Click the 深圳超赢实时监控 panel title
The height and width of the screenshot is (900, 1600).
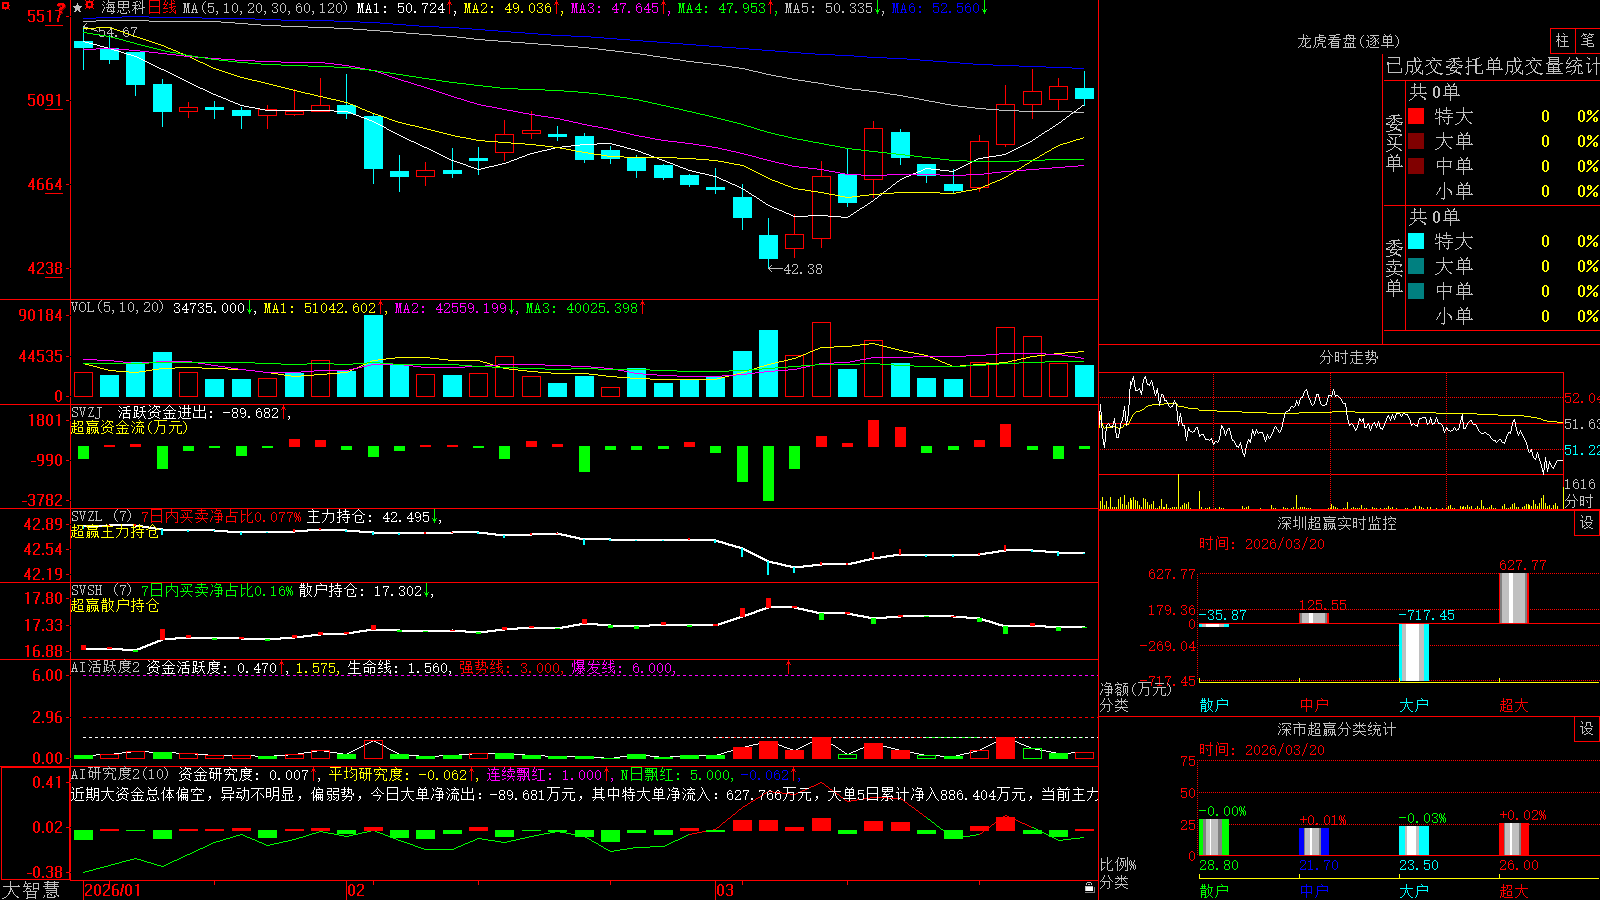point(1337,523)
